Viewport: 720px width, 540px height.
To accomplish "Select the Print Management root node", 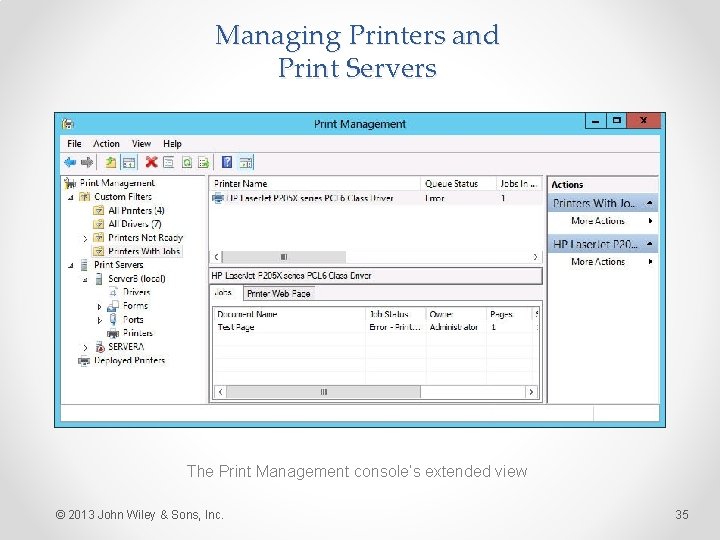I will click(x=117, y=183).
